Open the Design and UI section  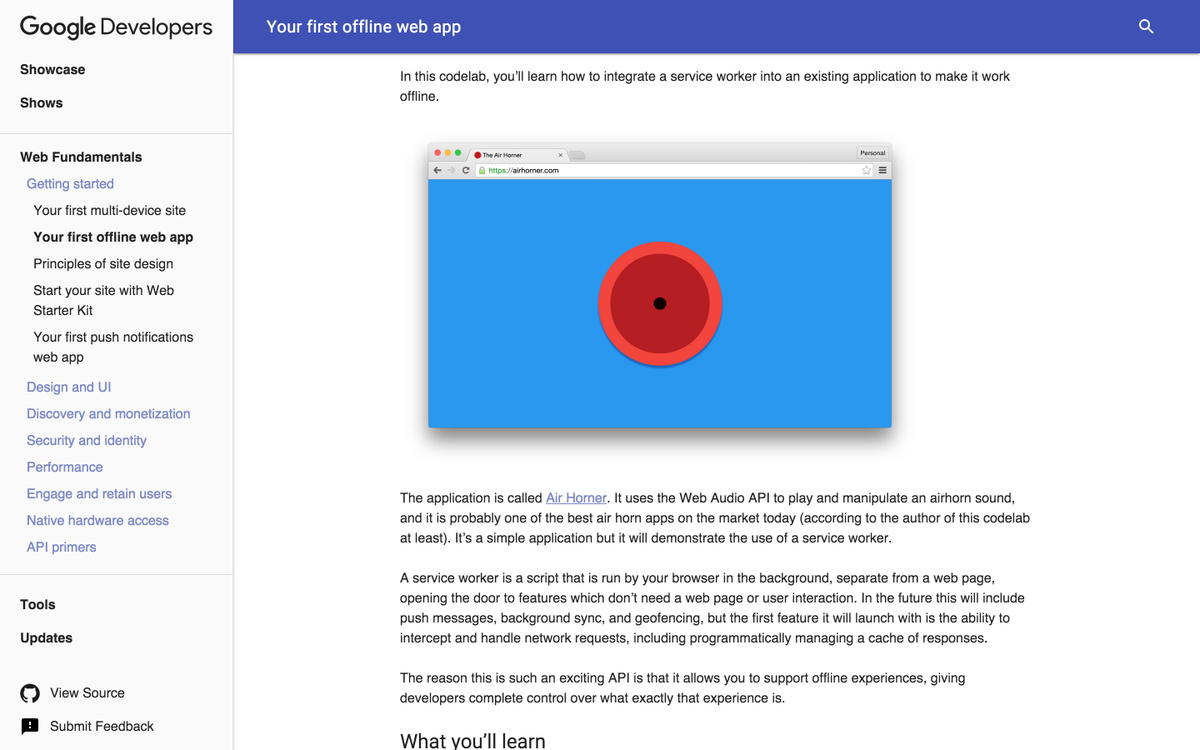(68, 387)
